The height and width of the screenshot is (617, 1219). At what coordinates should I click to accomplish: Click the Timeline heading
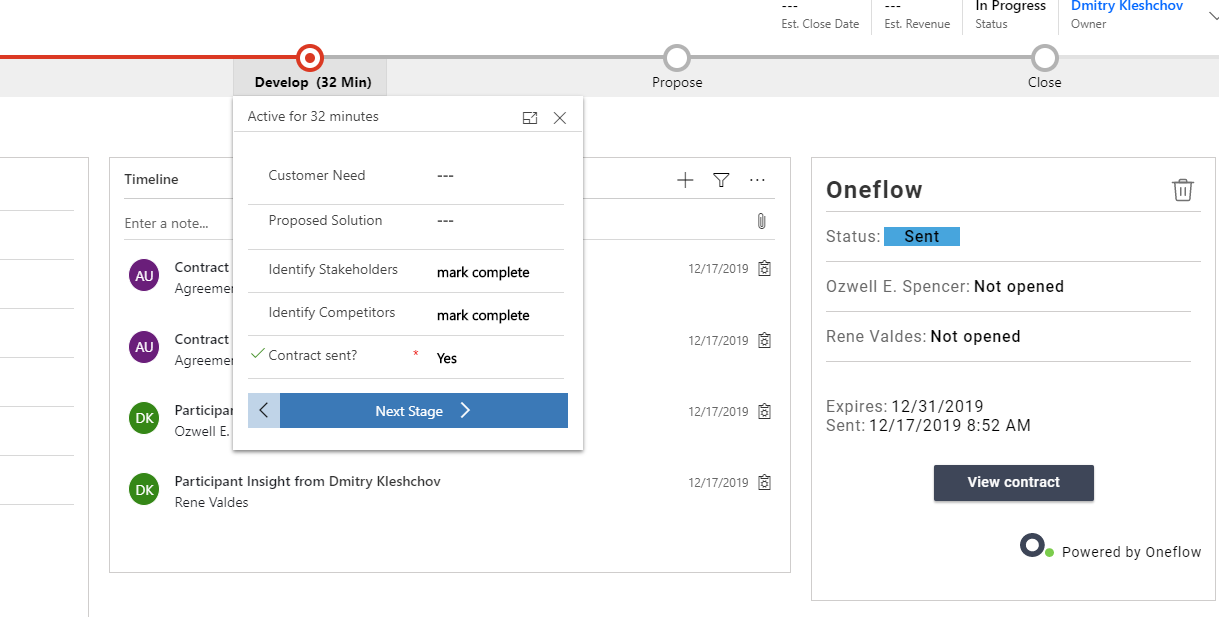(x=151, y=180)
